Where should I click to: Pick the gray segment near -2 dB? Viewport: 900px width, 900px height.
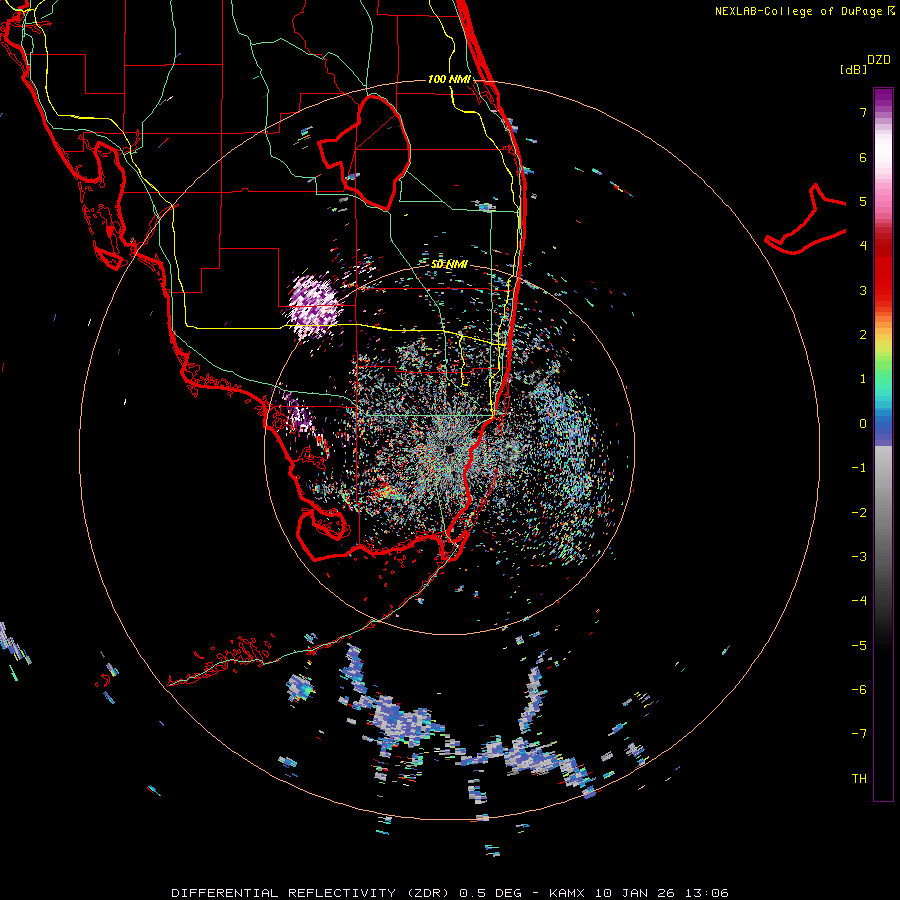tap(883, 513)
